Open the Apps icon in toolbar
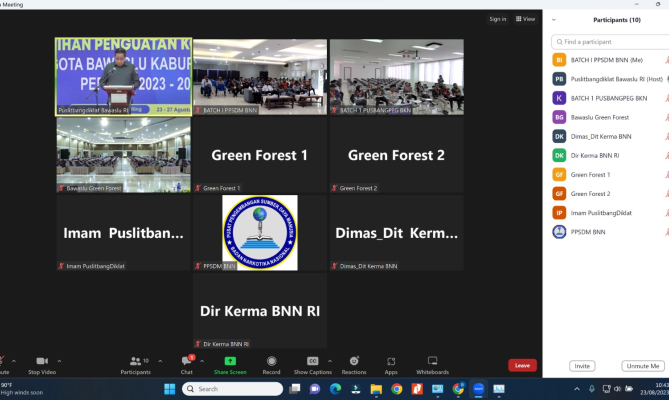The height and width of the screenshot is (400, 669). 391,361
